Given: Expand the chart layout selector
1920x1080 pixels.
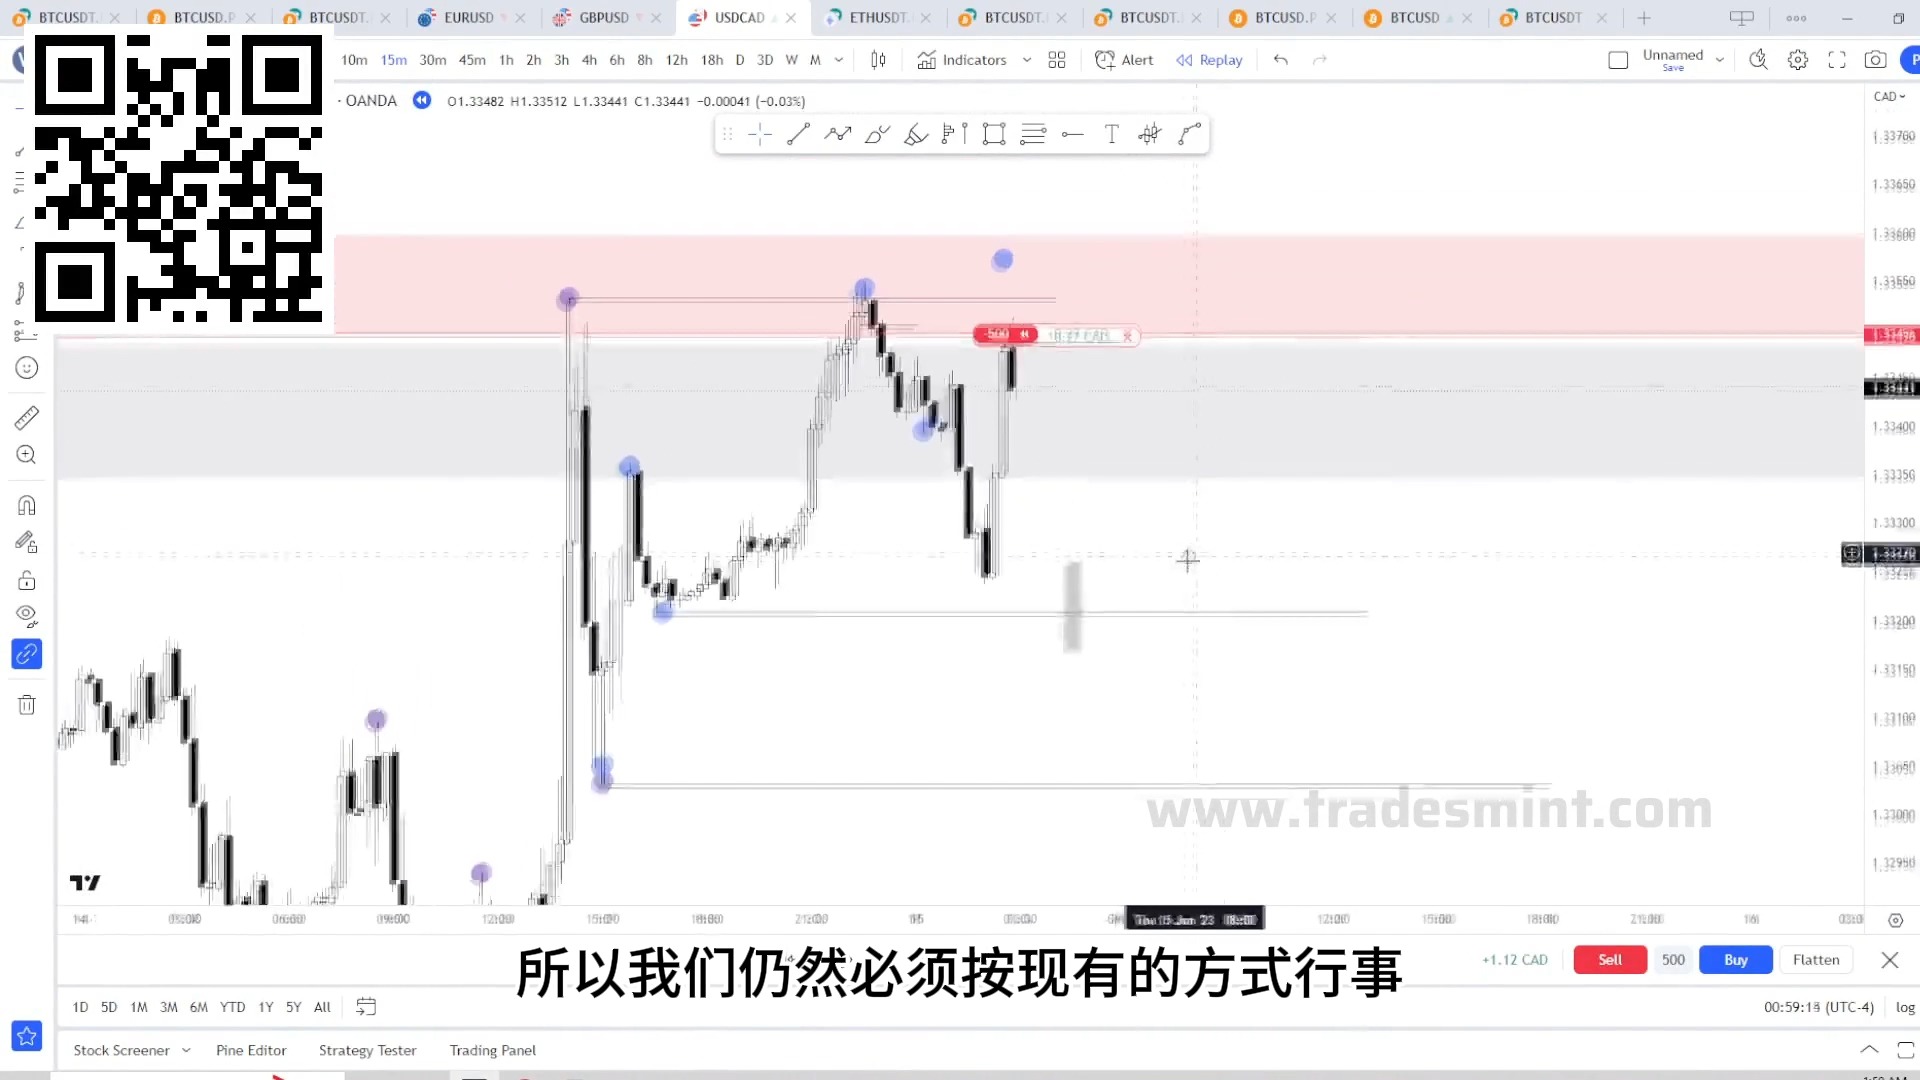Looking at the screenshot, I should point(1055,59).
